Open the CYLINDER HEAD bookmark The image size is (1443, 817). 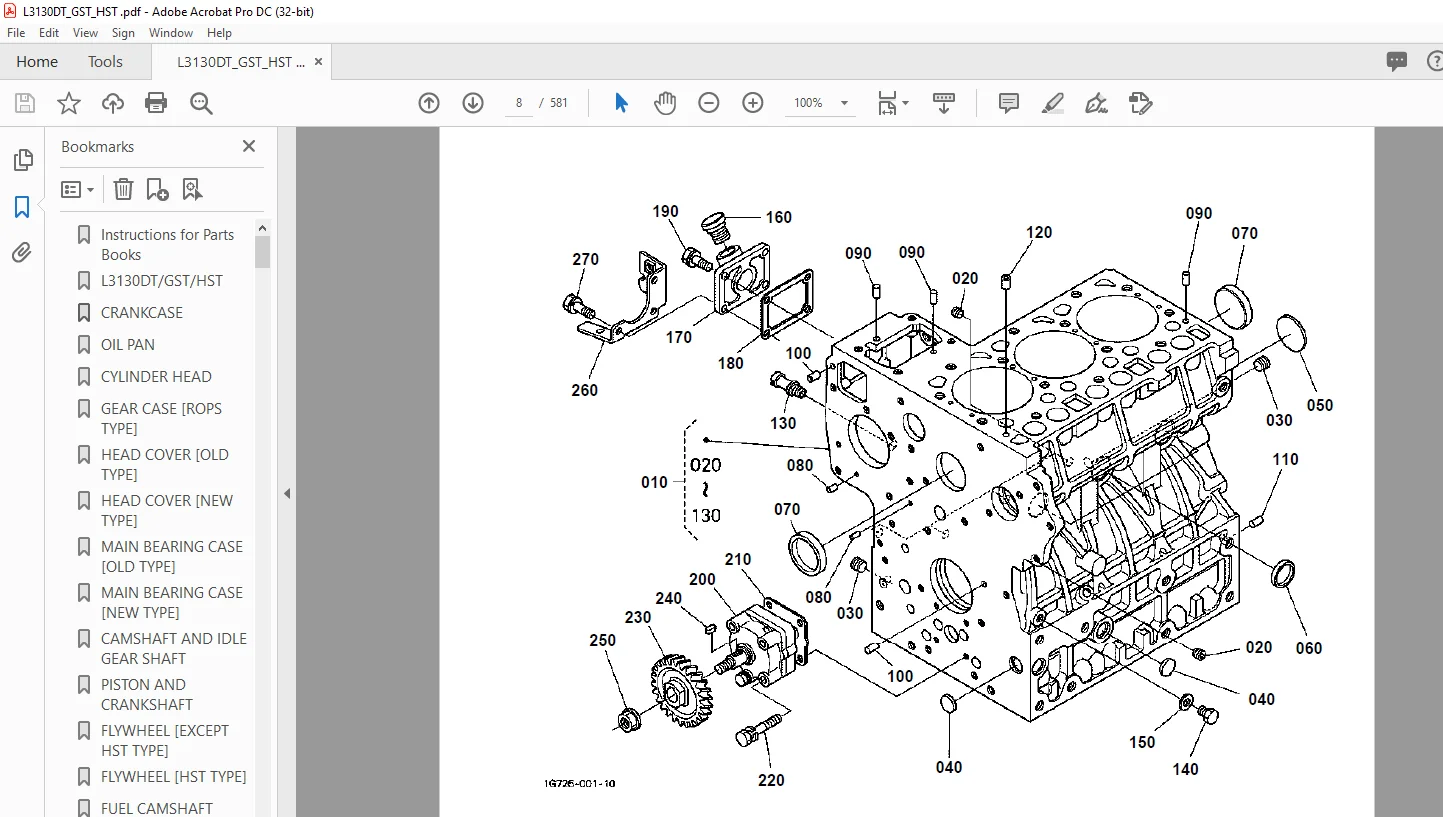(156, 376)
